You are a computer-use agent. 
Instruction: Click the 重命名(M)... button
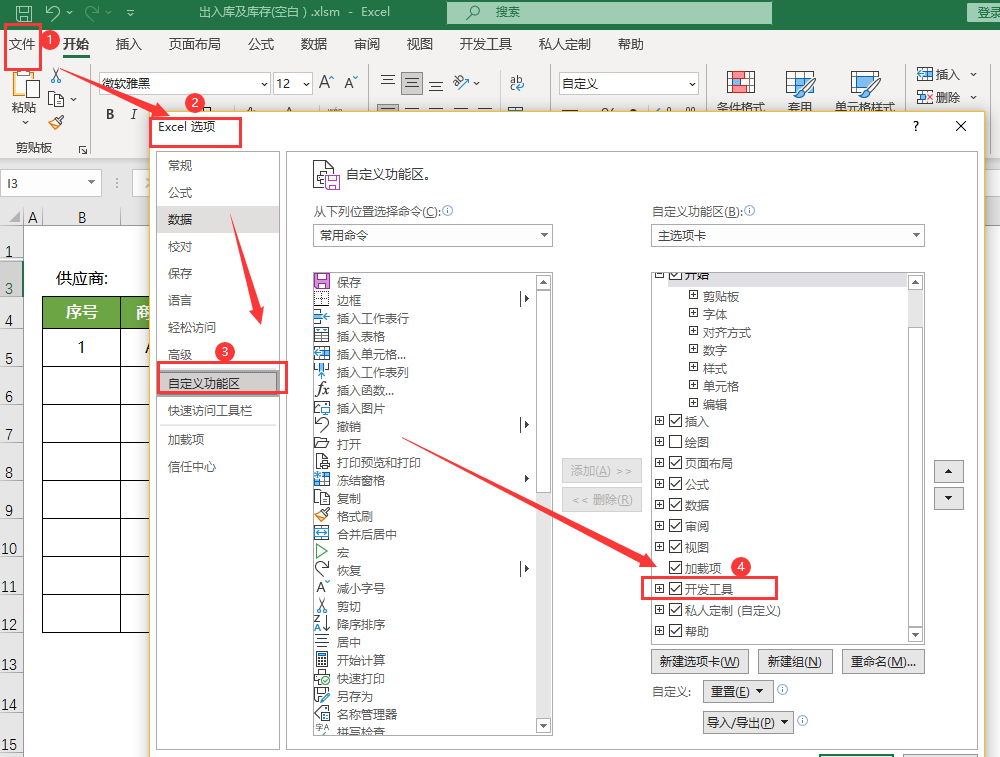pos(883,662)
